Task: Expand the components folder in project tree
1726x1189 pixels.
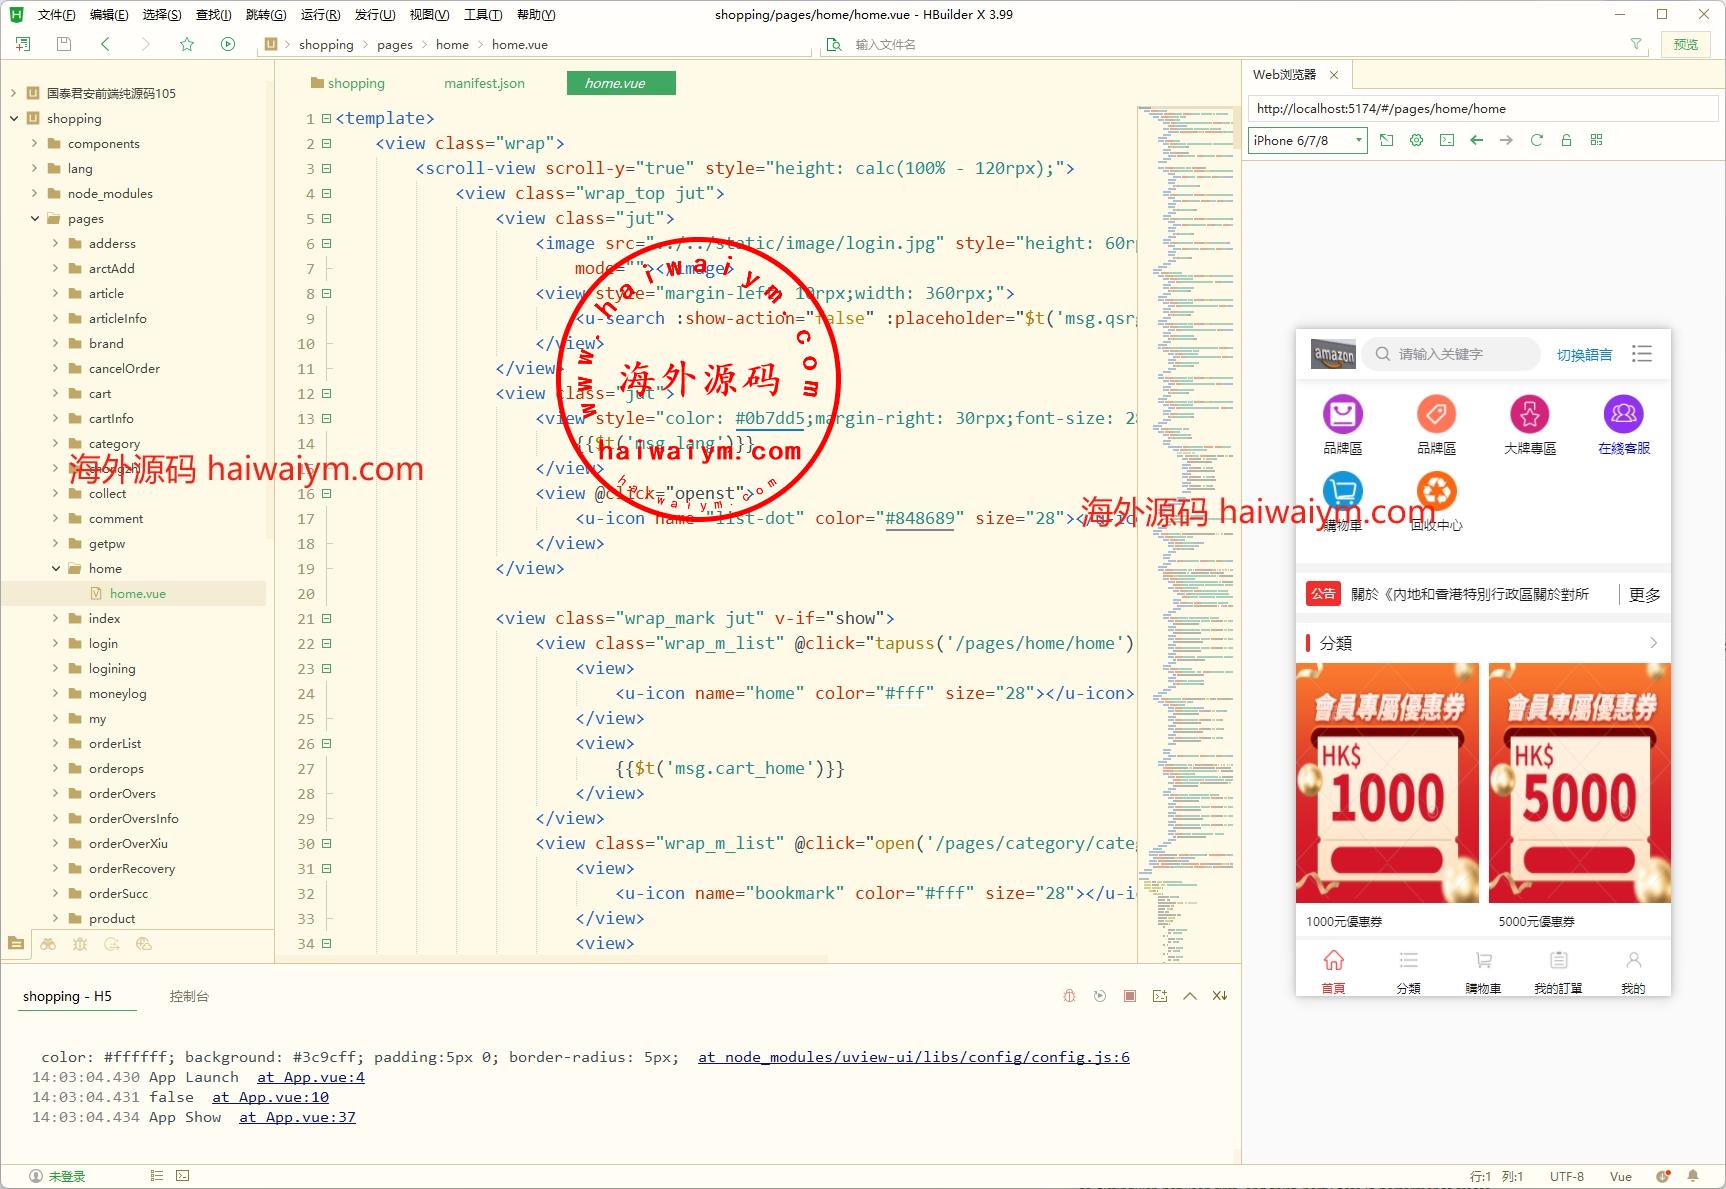Action: [x=35, y=144]
